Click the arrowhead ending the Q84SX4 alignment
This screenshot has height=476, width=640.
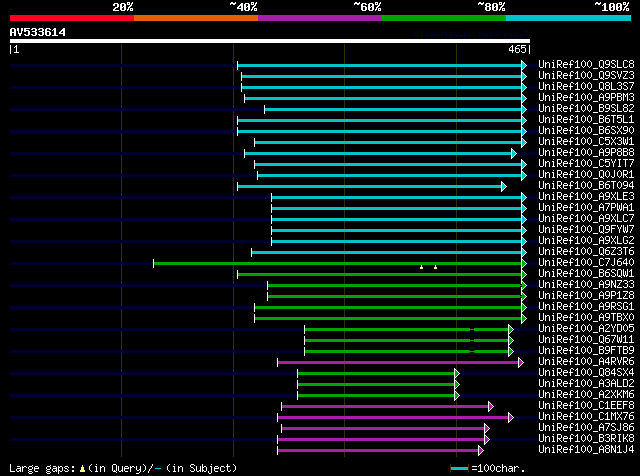(457, 374)
